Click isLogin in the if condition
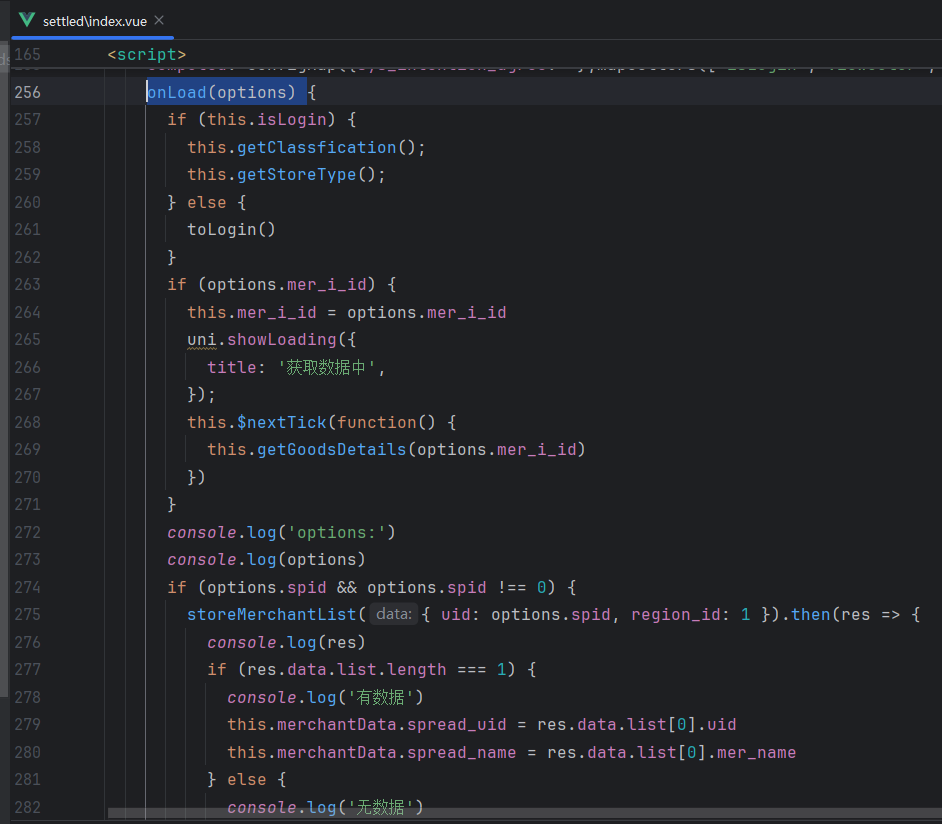The height and width of the screenshot is (824, 942). click(x=291, y=120)
